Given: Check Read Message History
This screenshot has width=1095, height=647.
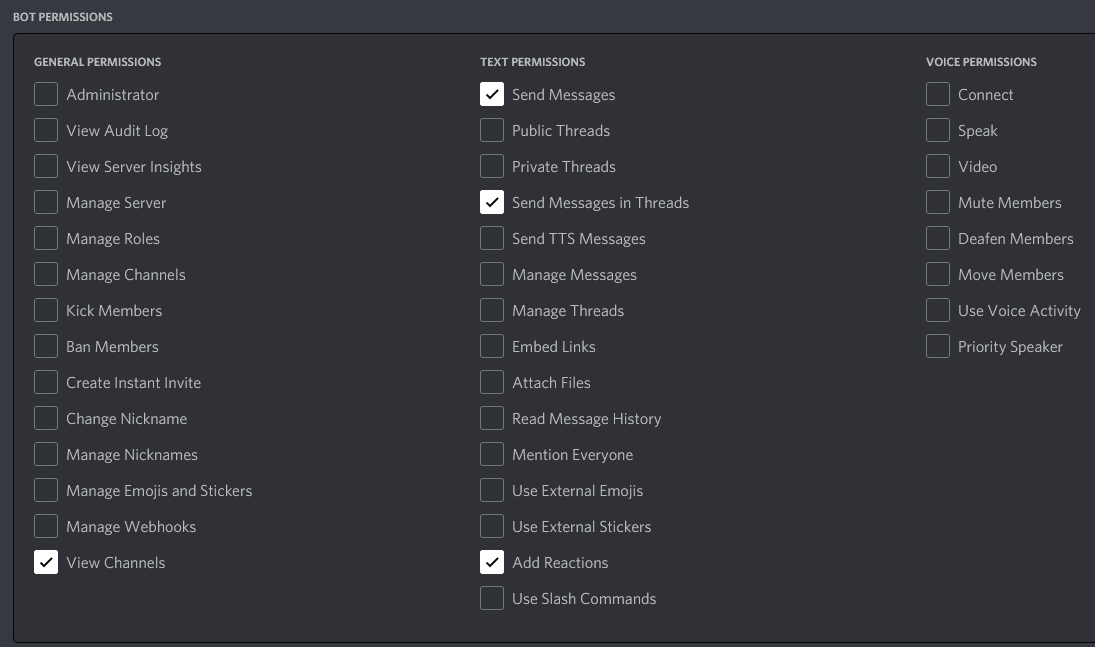Looking at the screenshot, I should pos(491,418).
